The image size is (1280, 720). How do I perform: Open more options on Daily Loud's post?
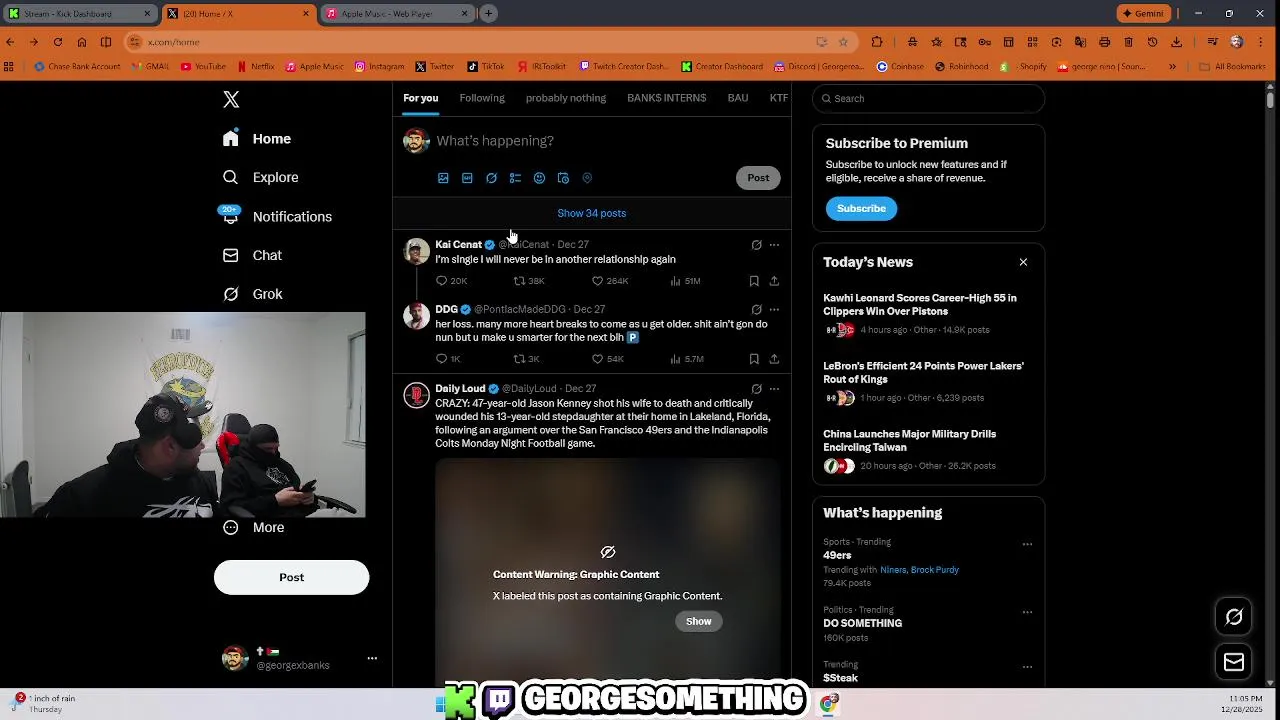(x=774, y=389)
